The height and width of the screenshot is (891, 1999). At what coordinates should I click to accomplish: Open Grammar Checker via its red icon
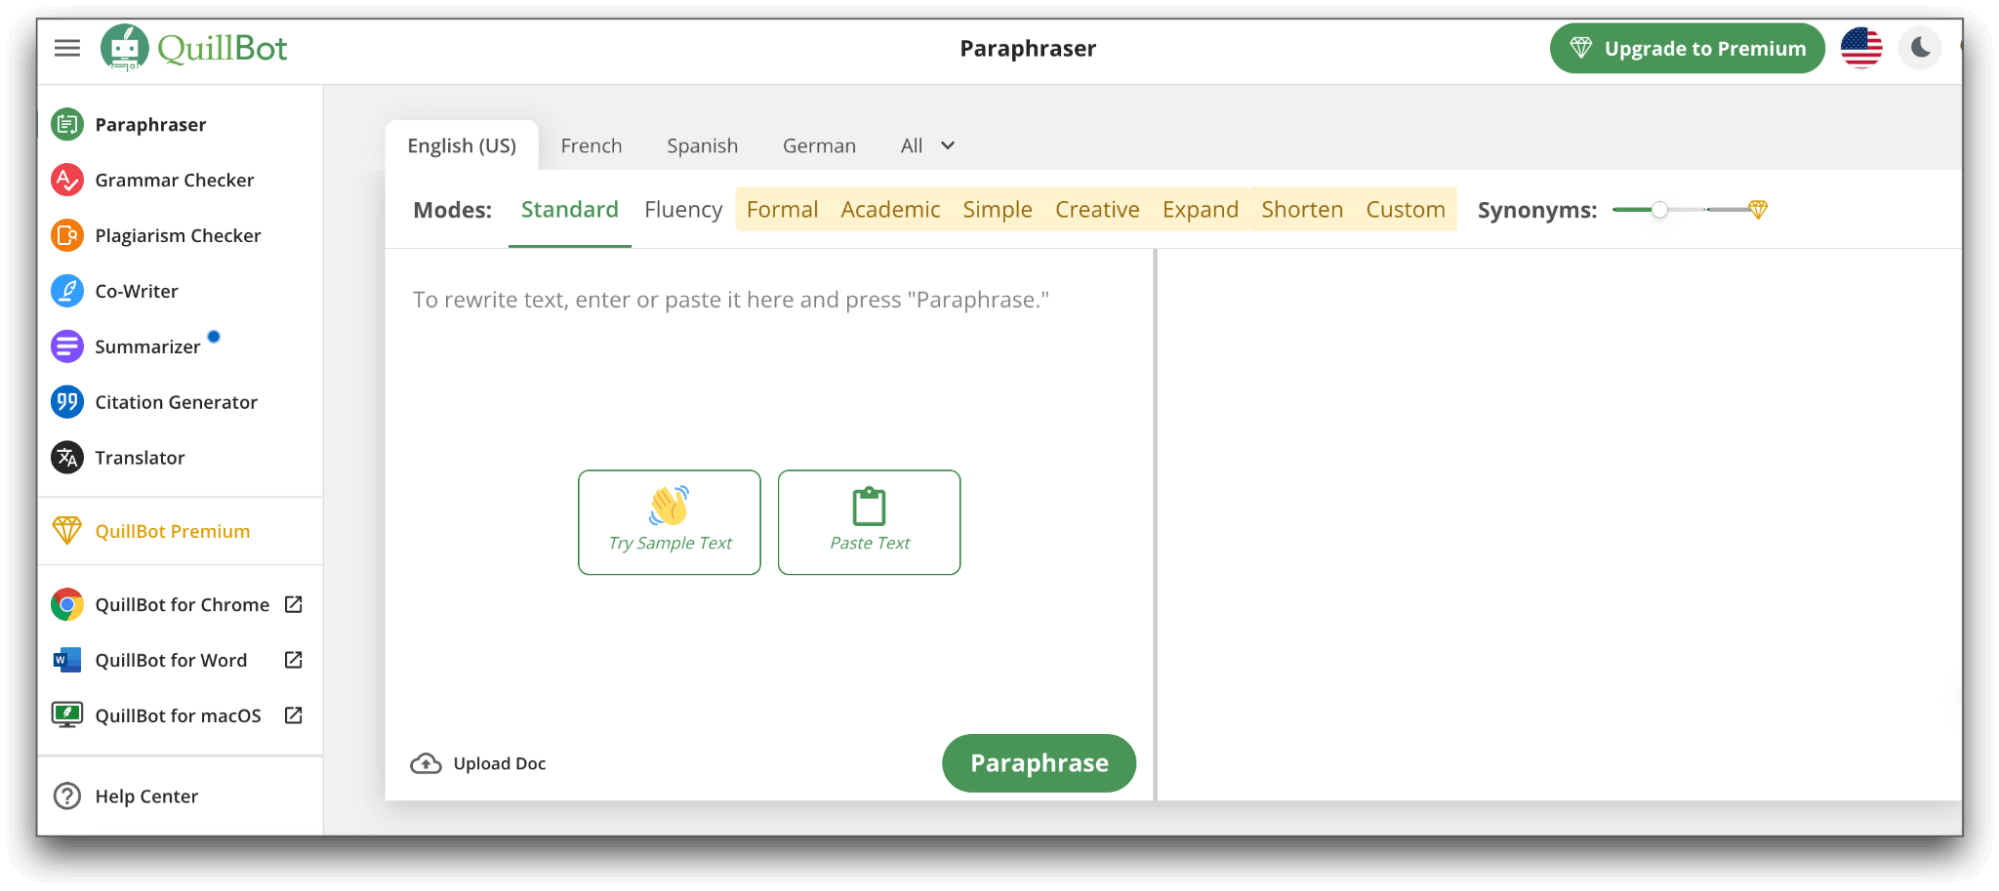coord(67,180)
